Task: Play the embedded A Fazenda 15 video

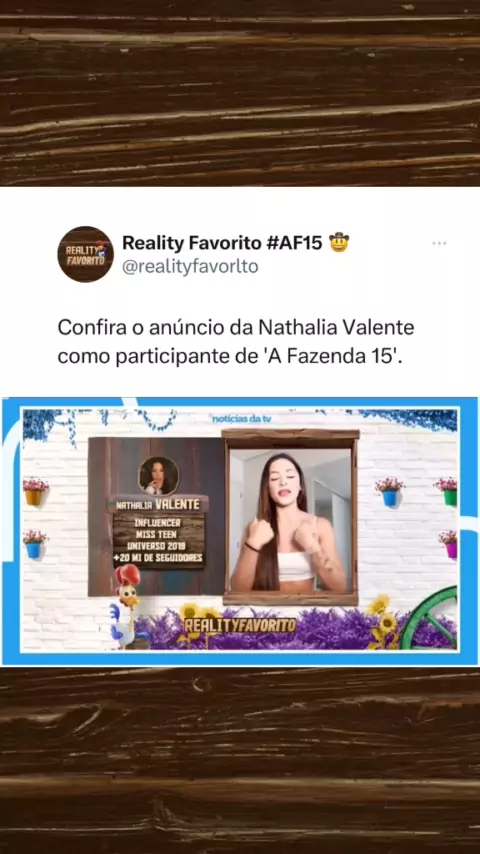Action: tap(240, 531)
